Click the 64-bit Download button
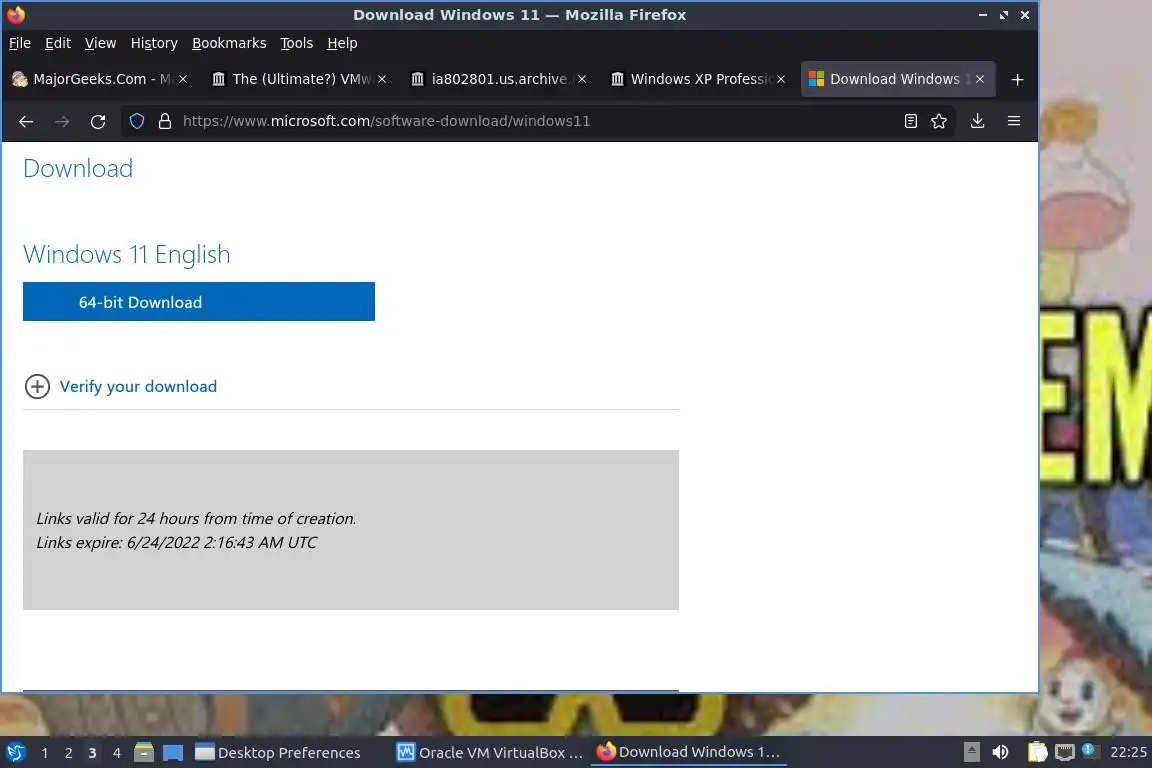 [x=198, y=301]
